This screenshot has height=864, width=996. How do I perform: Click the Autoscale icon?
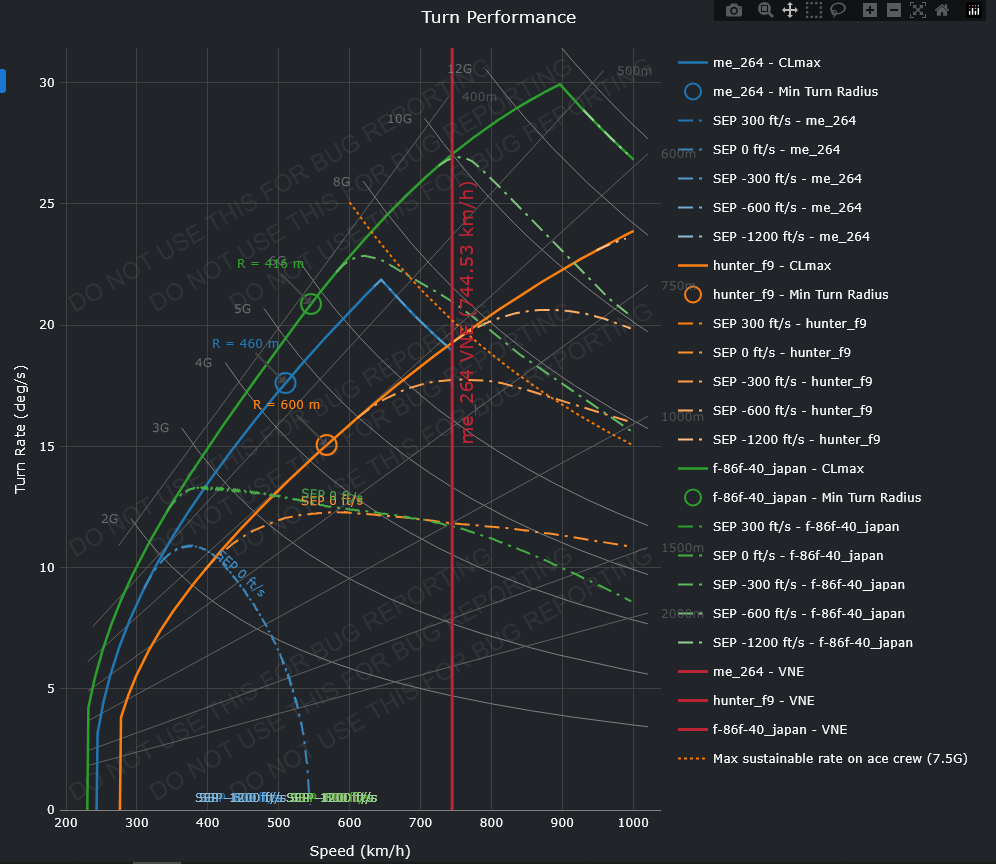coord(918,10)
